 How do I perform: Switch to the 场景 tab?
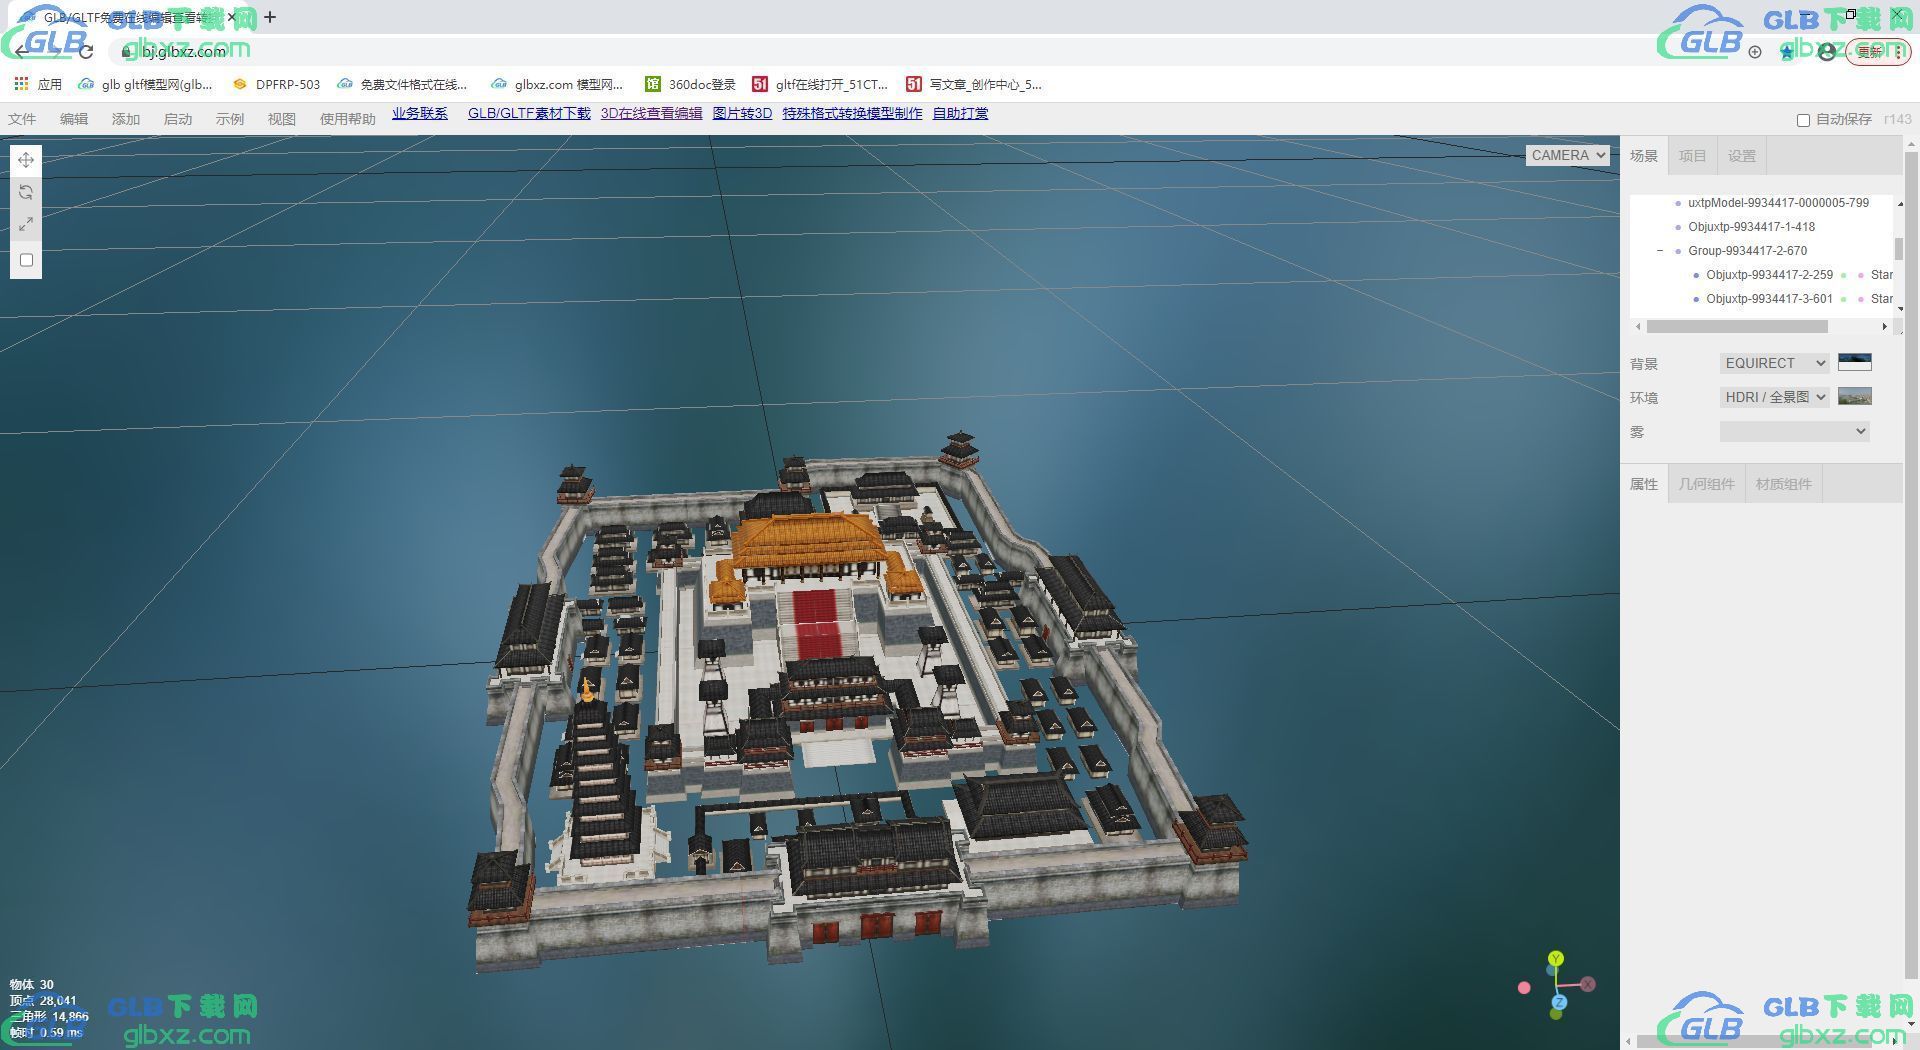[1644, 156]
